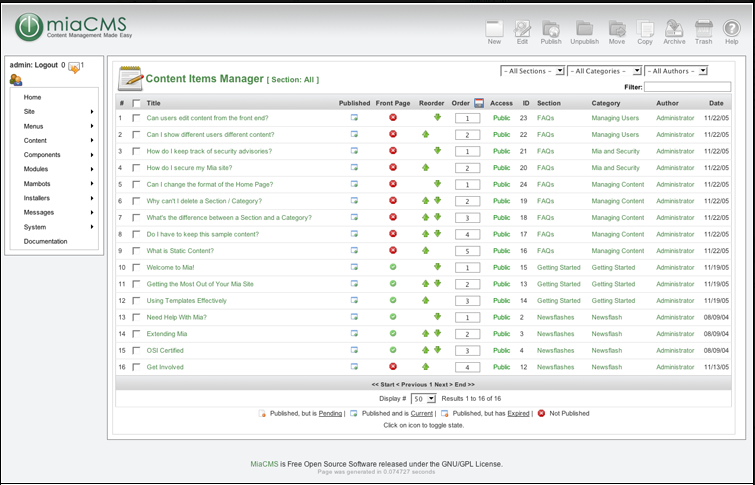Click the Unpublish toolbar icon

click(585, 29)
